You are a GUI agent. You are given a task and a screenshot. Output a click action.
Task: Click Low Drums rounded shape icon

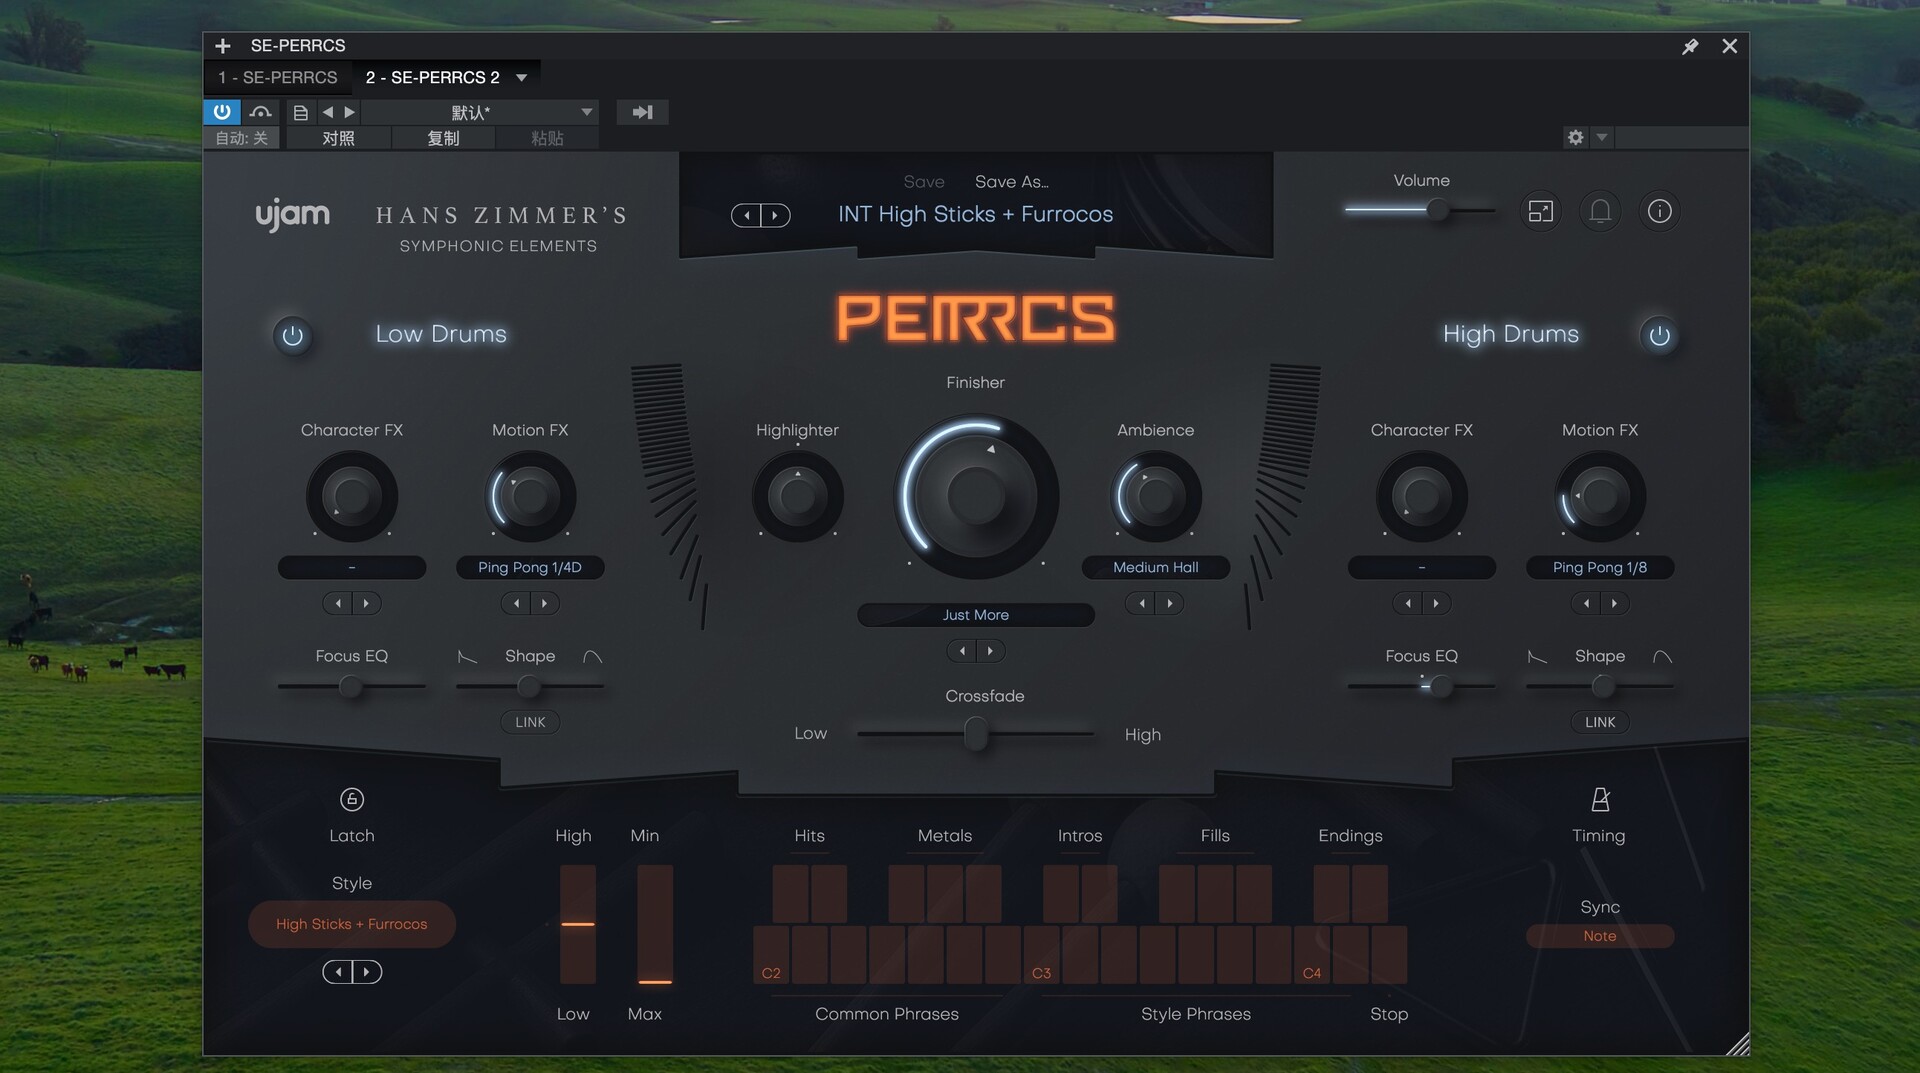pyautogui.click(x=592, y=657)
